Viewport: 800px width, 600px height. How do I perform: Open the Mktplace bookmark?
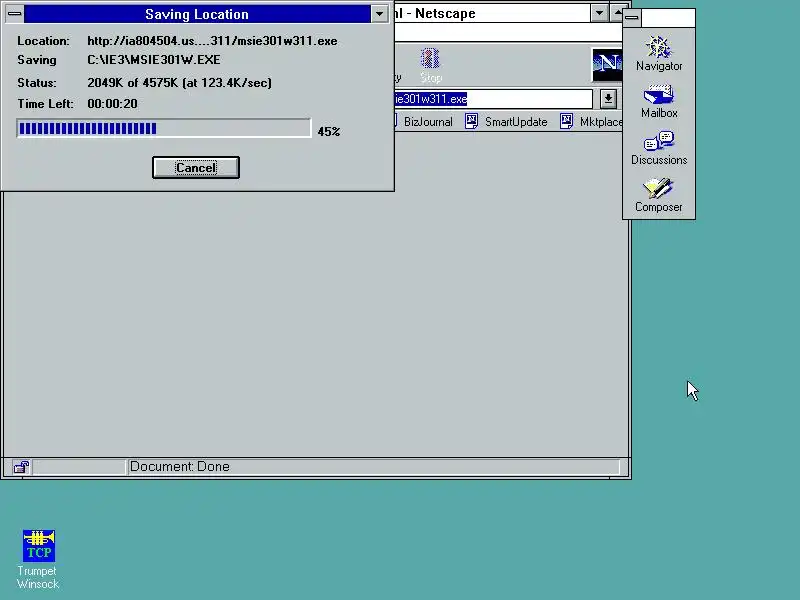coord(591,121)
